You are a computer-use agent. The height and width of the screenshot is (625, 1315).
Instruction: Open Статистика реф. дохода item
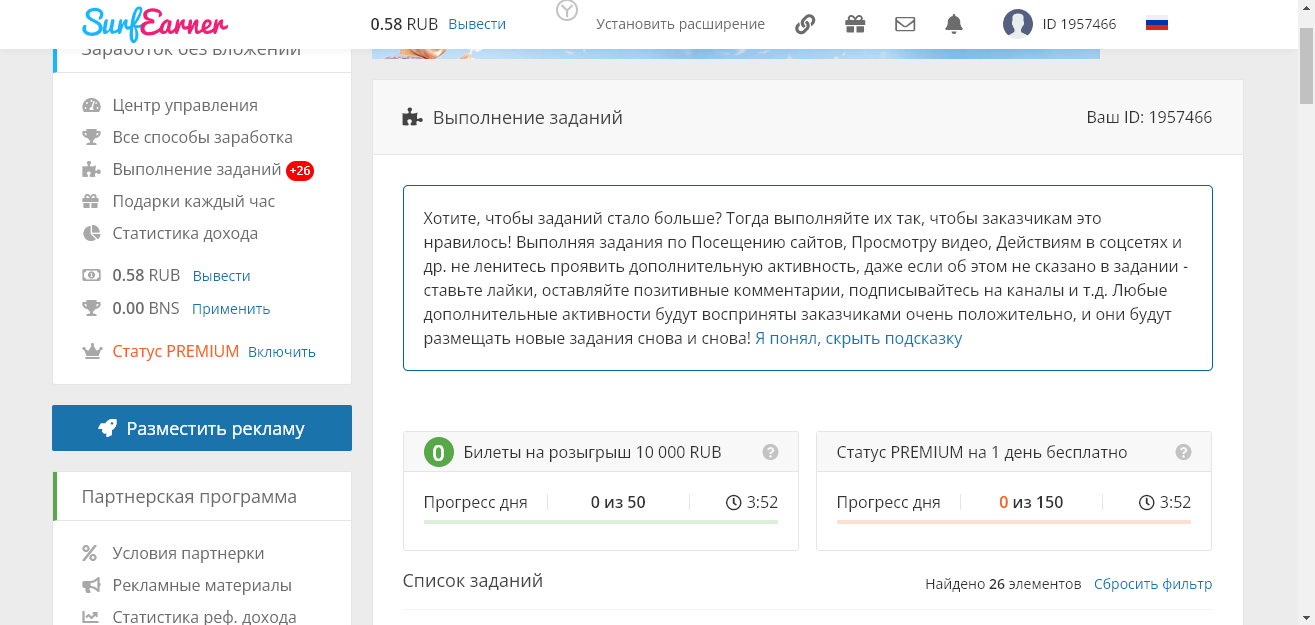pyautogui.click(x=204, y=617)
